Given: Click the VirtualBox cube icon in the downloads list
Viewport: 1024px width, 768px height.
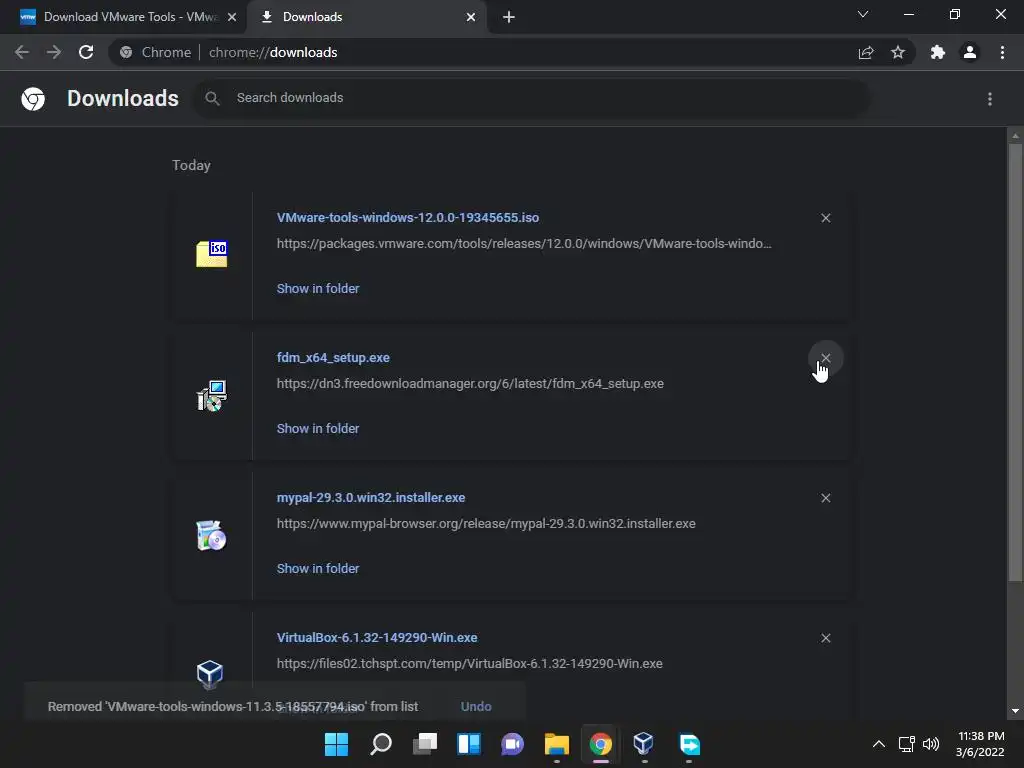Looking at the screenshot, I should click(210, 674).
